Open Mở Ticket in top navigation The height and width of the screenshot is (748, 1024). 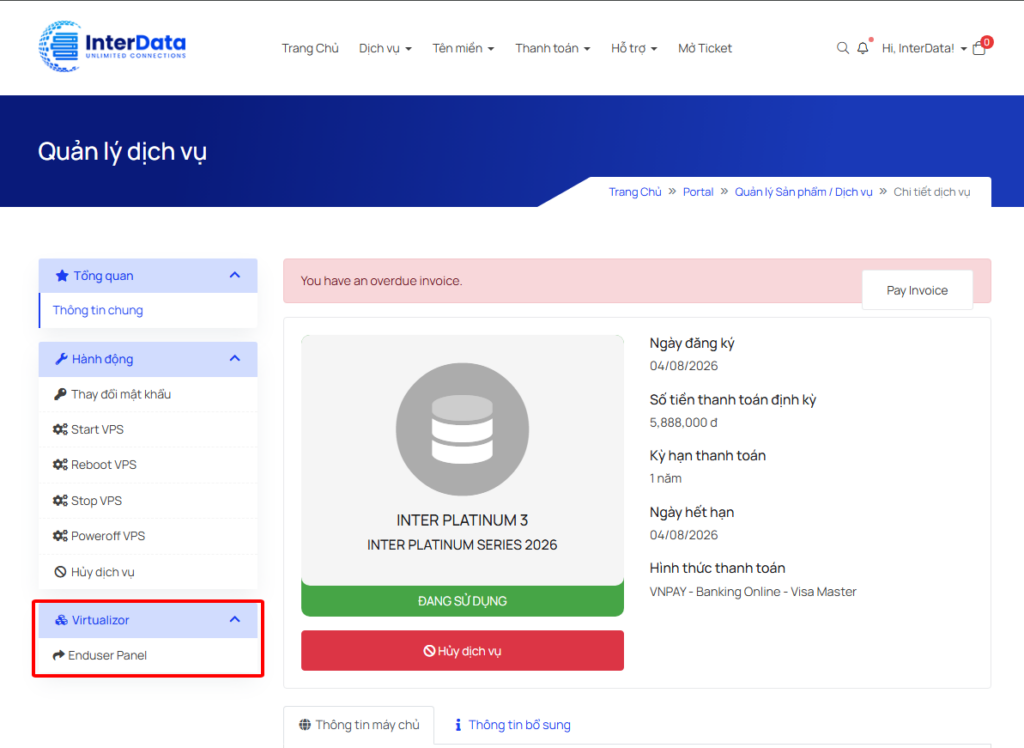tap(705, 48)
